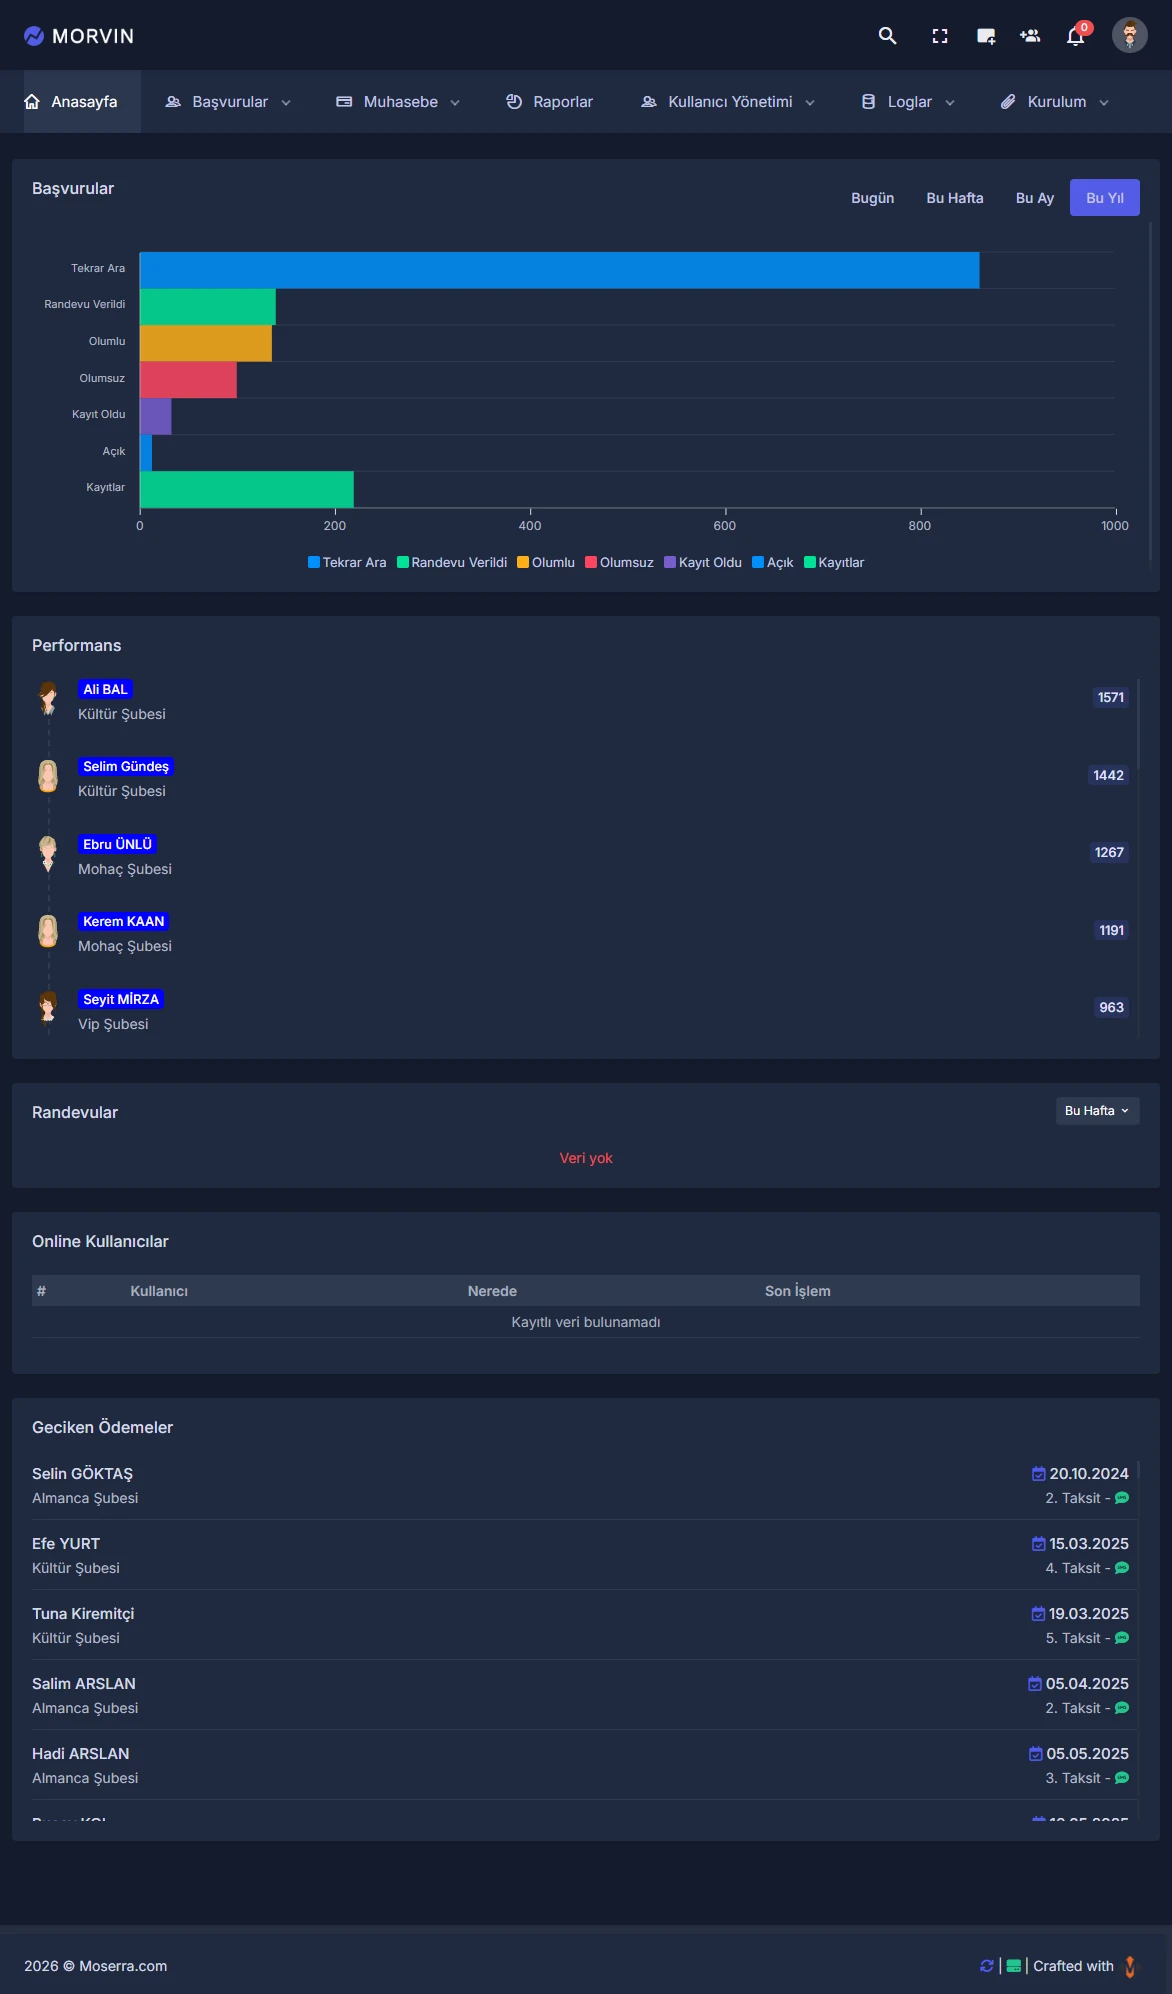Expand the Muhasebe menu

click(399, 102)
